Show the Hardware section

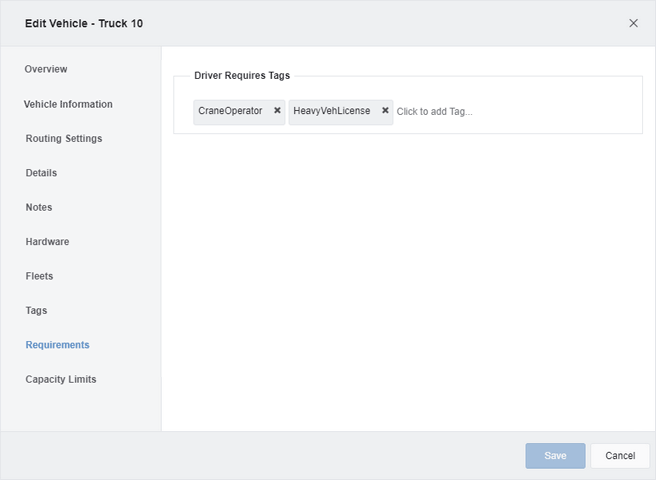(x=47, y=241)
